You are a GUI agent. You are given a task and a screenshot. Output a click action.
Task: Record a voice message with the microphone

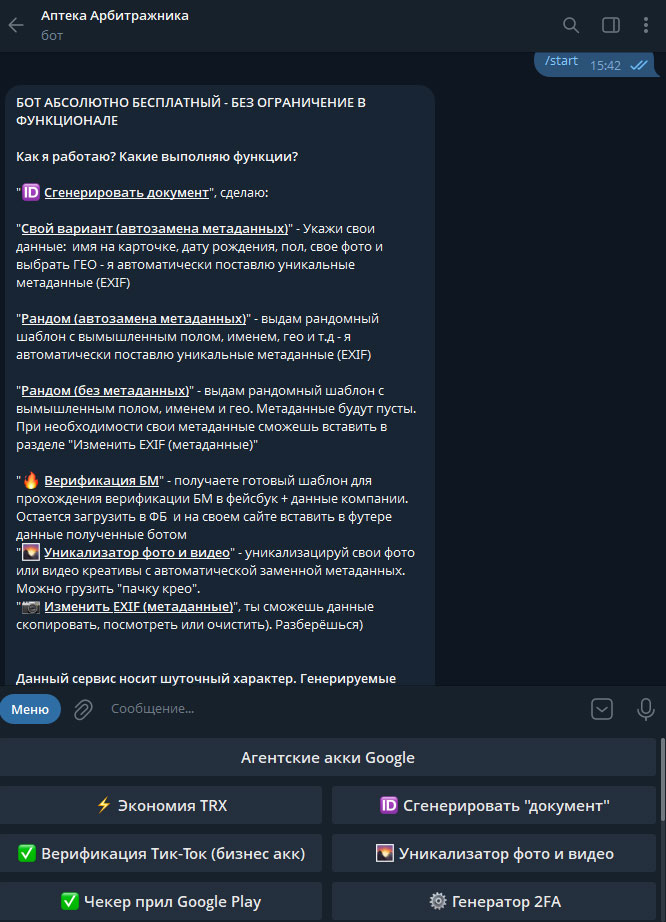pyautogui.click(x=645, y=709)
